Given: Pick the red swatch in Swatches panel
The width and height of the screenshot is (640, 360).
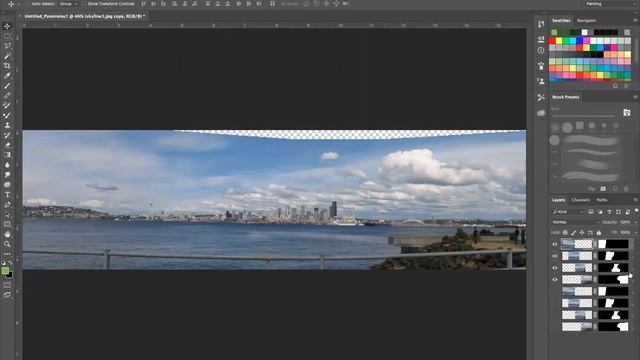Looking at the screenshot, I should pos(552,41).
